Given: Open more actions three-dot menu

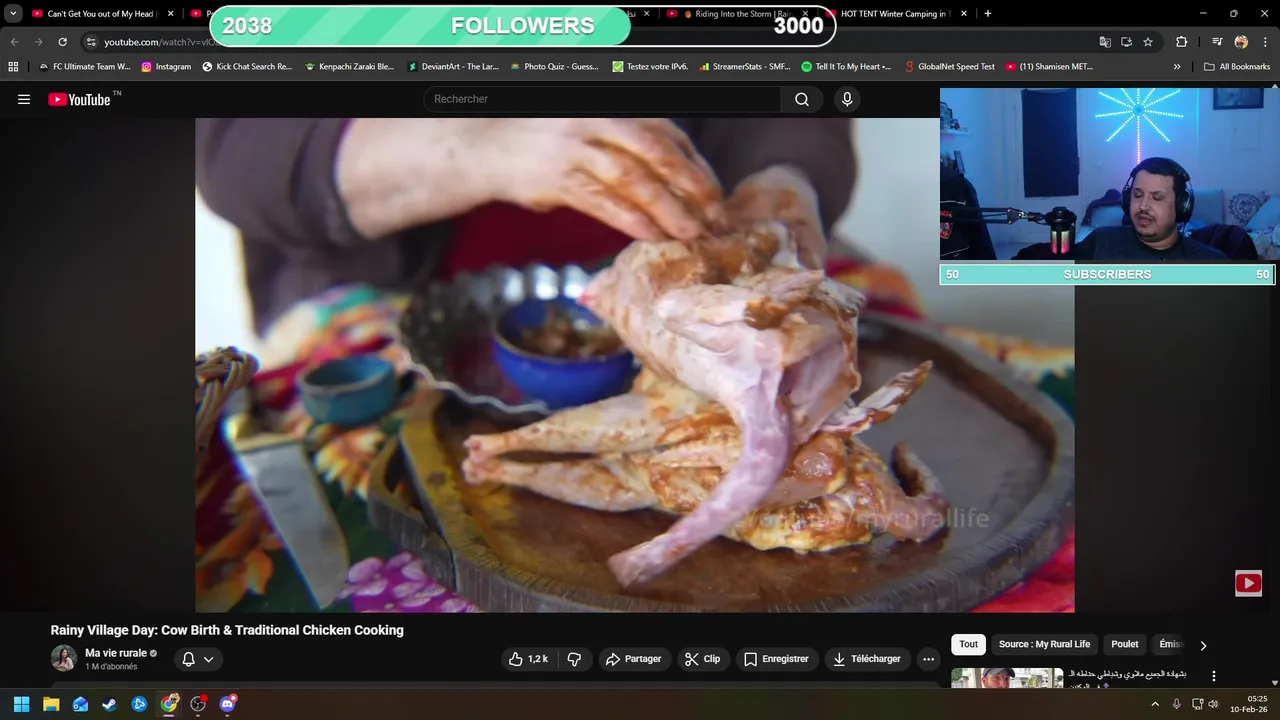Looking at the screenshot, I should [928, 659].
